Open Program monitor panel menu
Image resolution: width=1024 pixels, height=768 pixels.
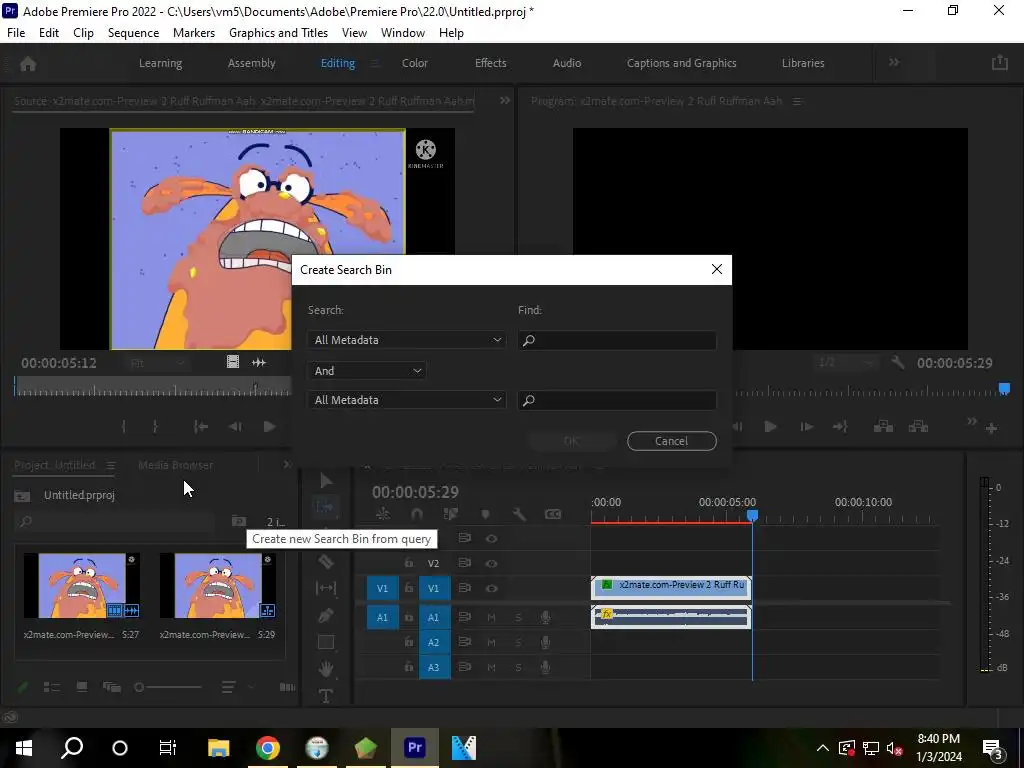coord(797,101)
